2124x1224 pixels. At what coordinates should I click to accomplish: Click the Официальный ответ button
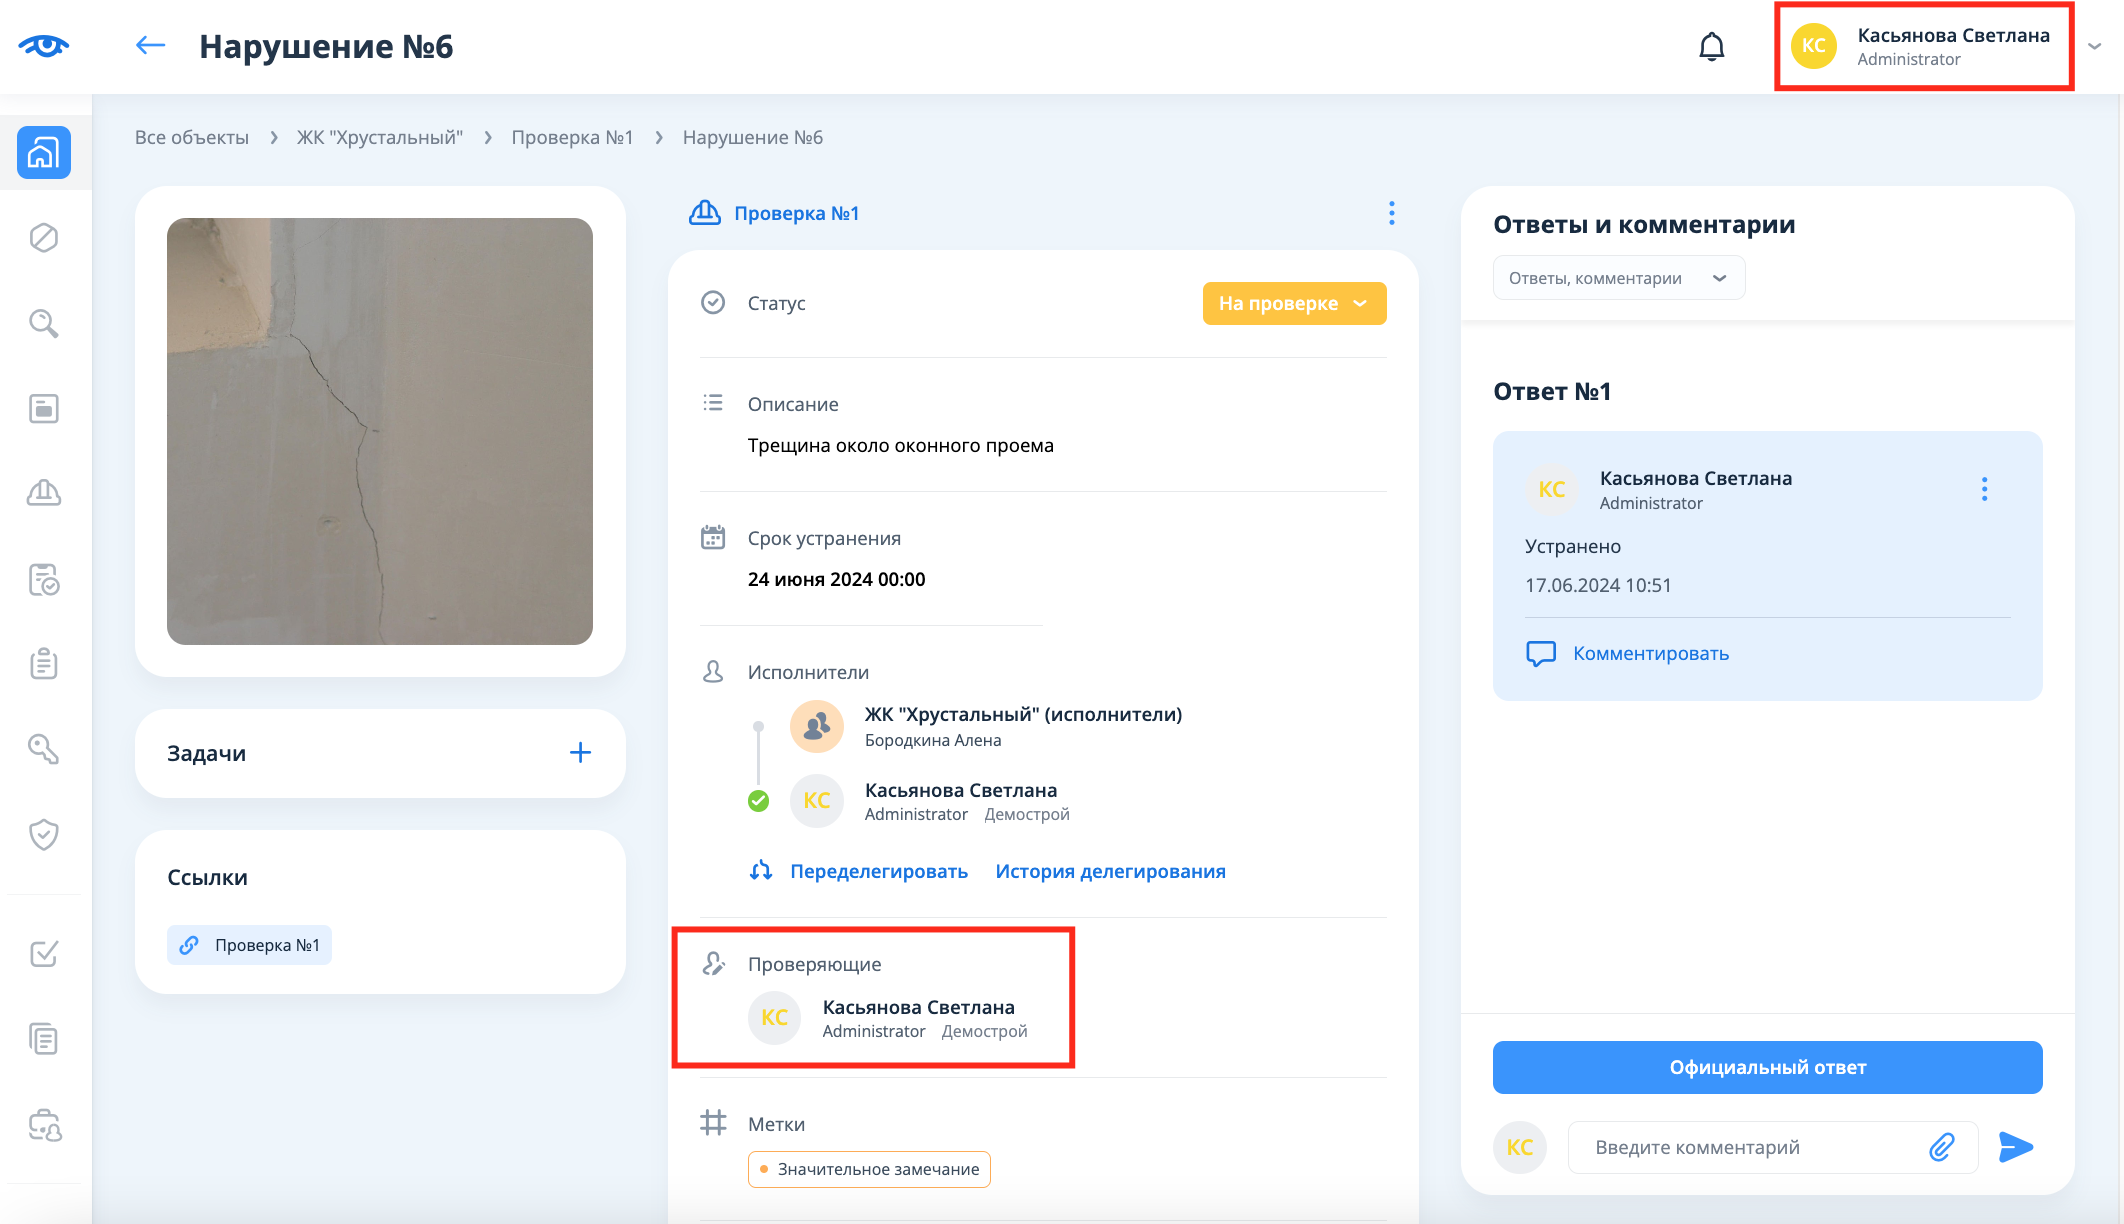(x=1767, y=1067)
